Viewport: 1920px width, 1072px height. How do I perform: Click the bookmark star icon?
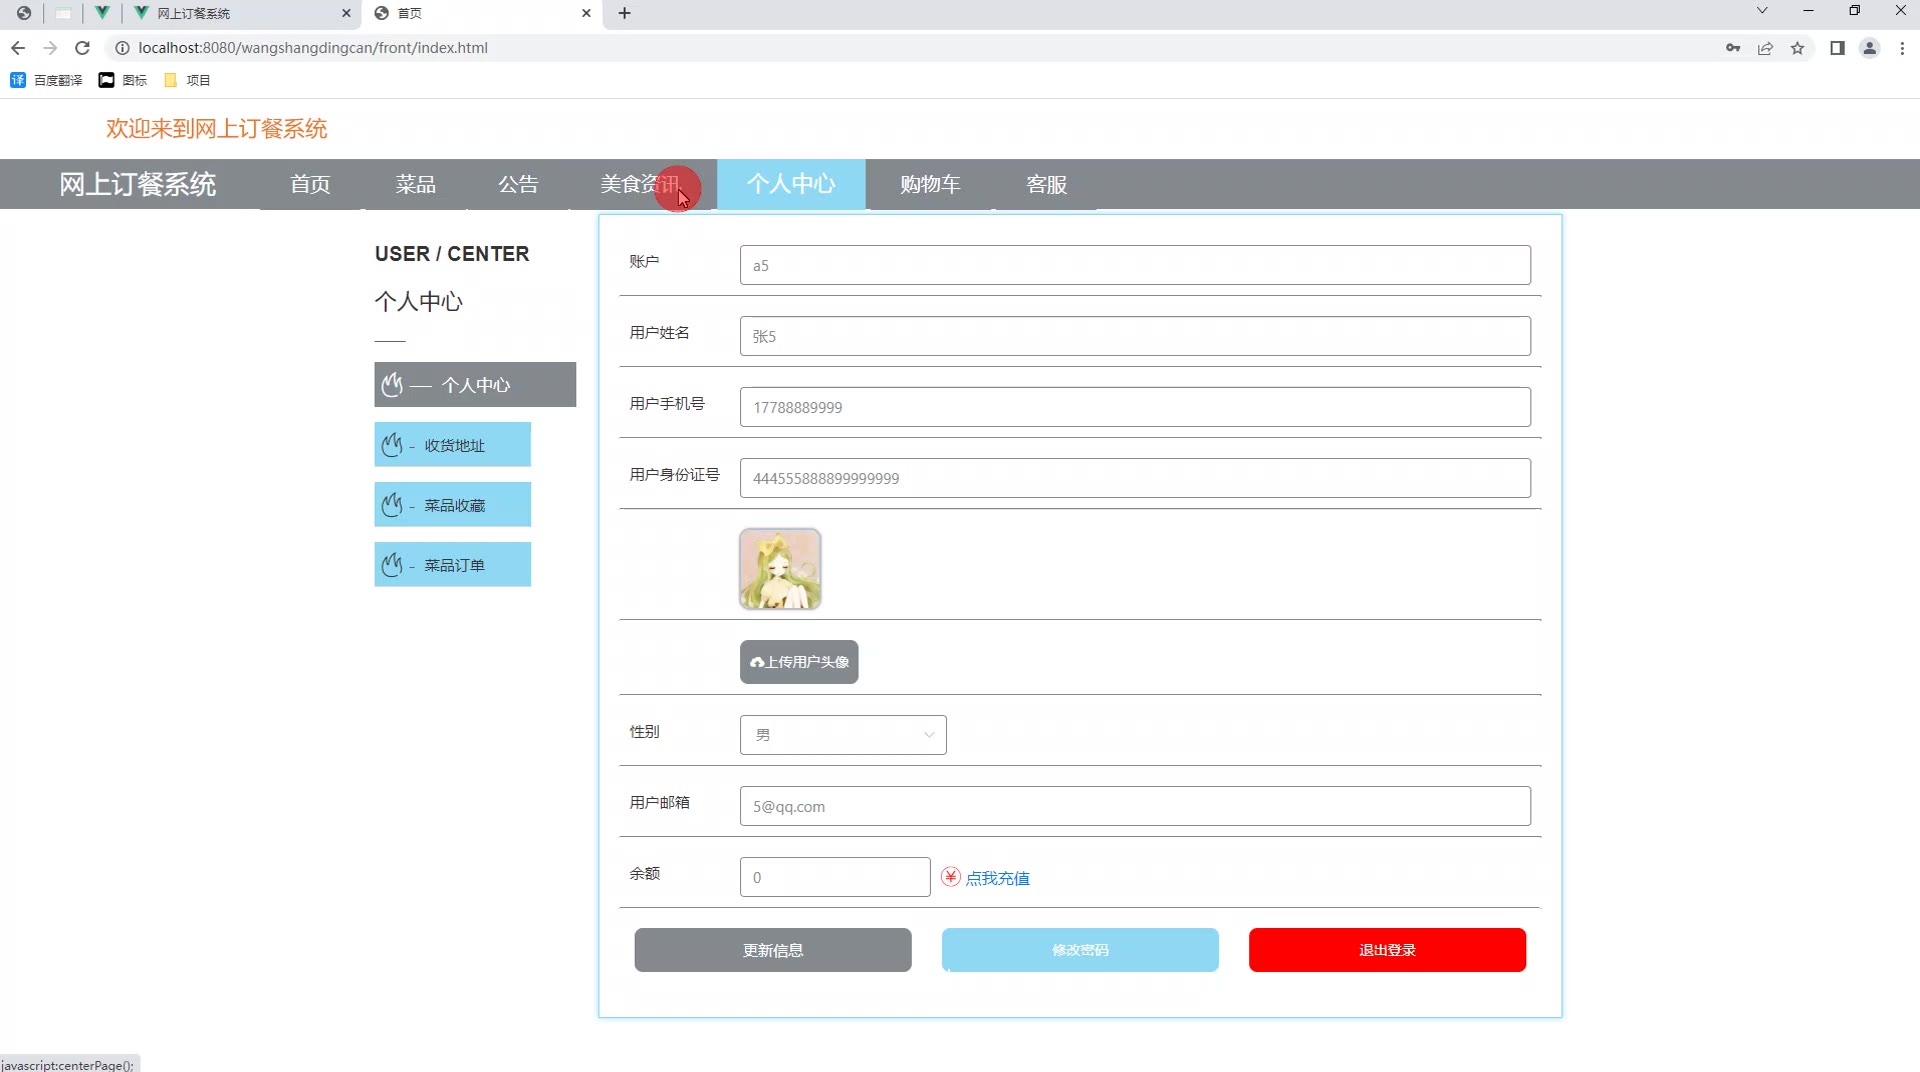pyautogui.click(x=1797, y=48)
